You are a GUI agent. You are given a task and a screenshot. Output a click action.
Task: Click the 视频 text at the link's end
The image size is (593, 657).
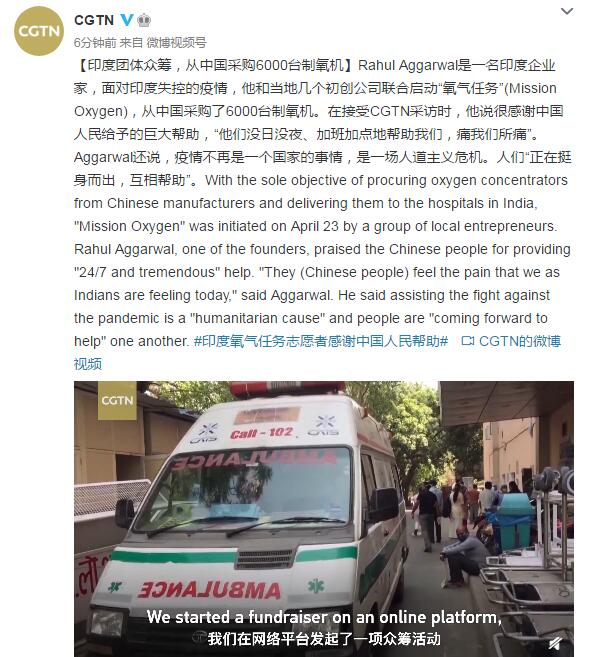click(x=88, y=364)
